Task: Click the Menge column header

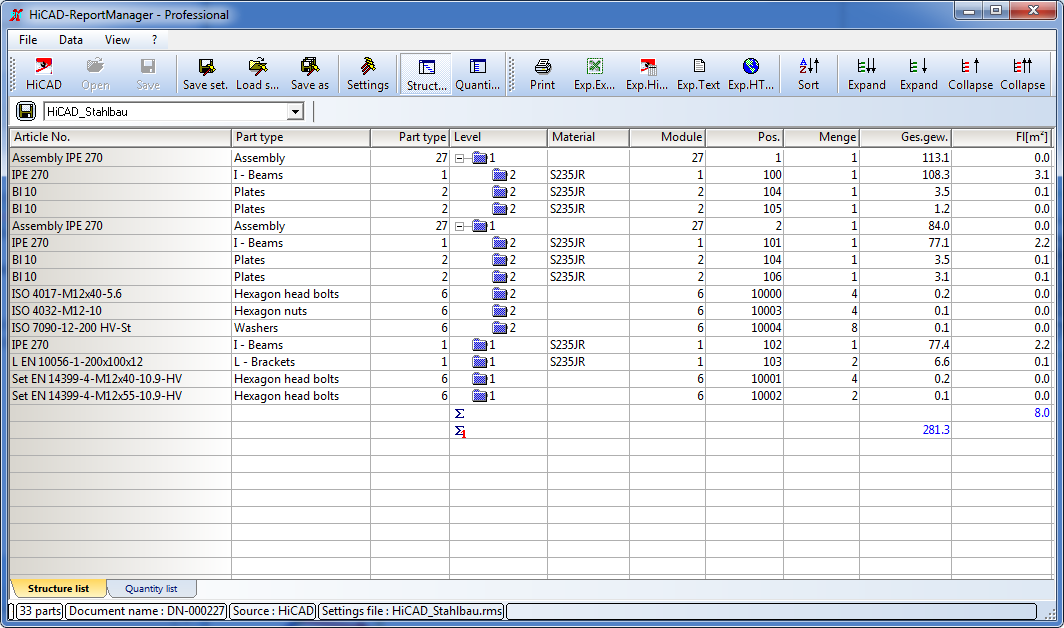Action: tap(822, 137)
